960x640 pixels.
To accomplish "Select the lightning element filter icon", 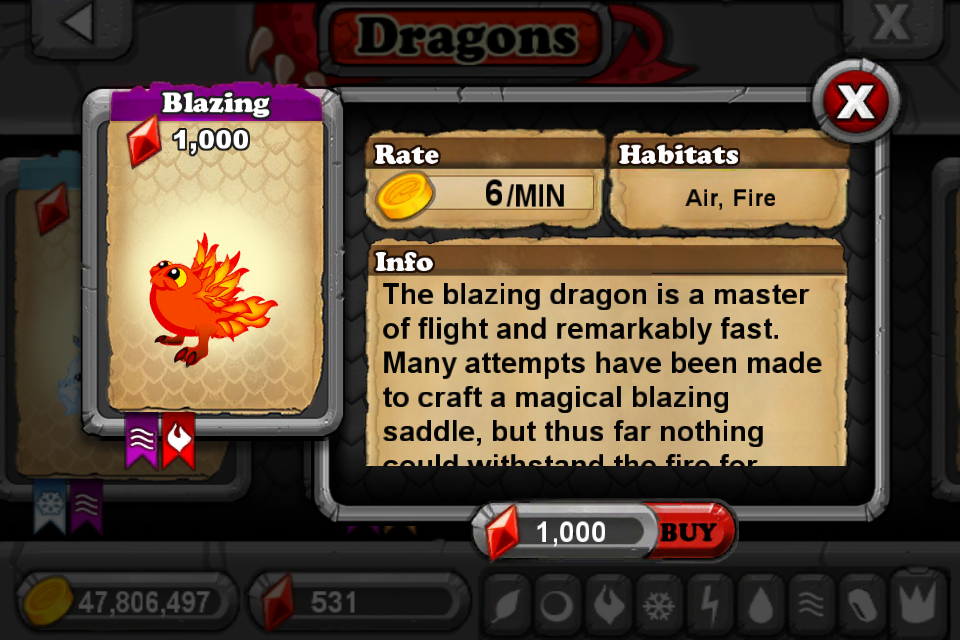I will coord(710,603).
